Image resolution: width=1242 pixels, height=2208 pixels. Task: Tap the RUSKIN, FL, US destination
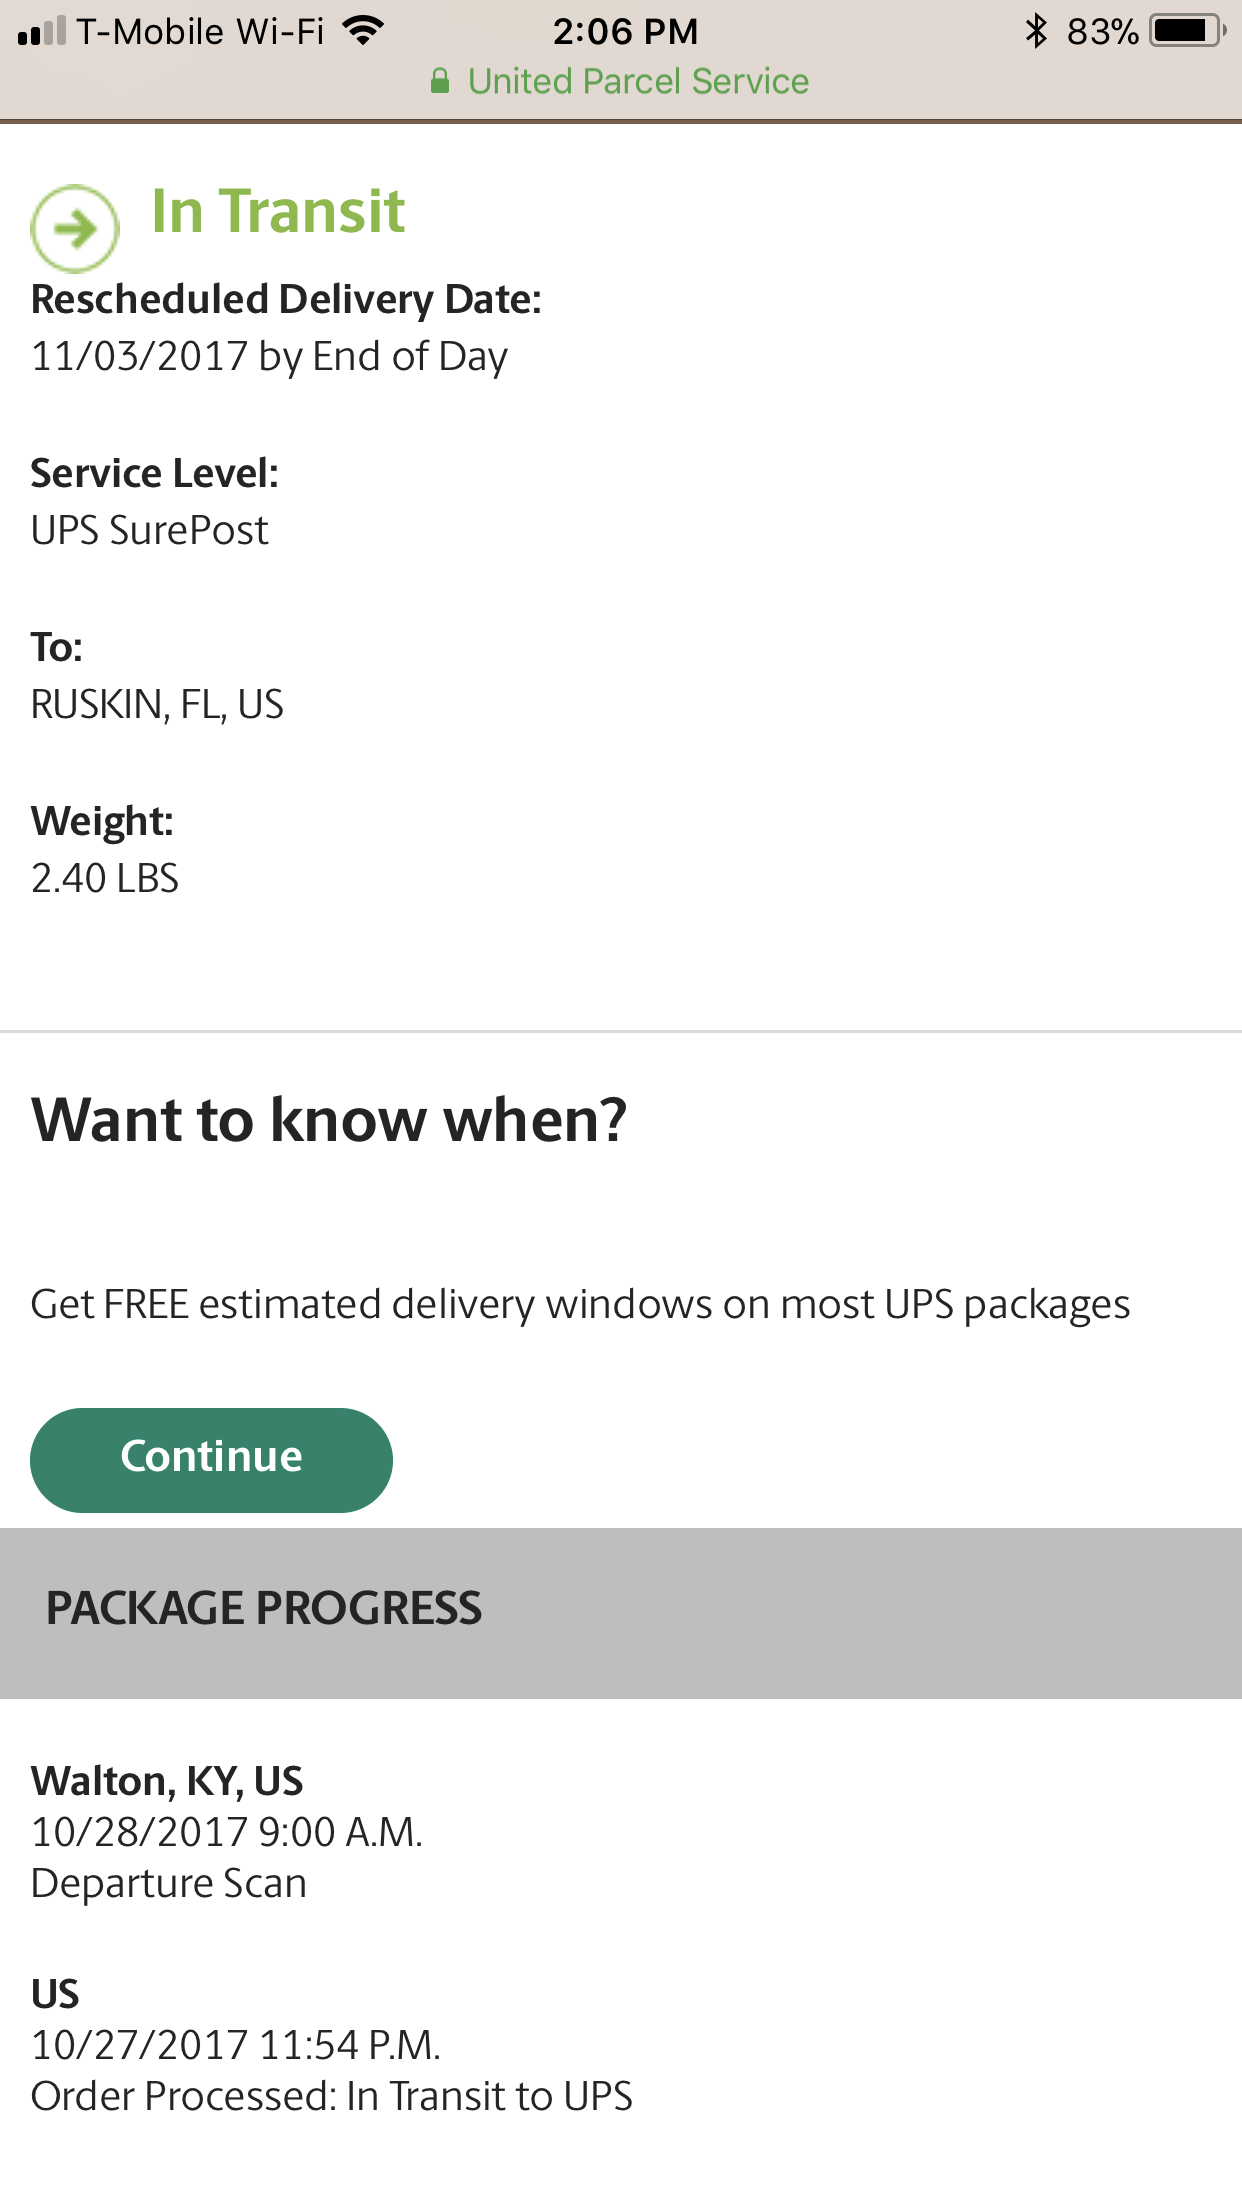(x=157, y=704)
